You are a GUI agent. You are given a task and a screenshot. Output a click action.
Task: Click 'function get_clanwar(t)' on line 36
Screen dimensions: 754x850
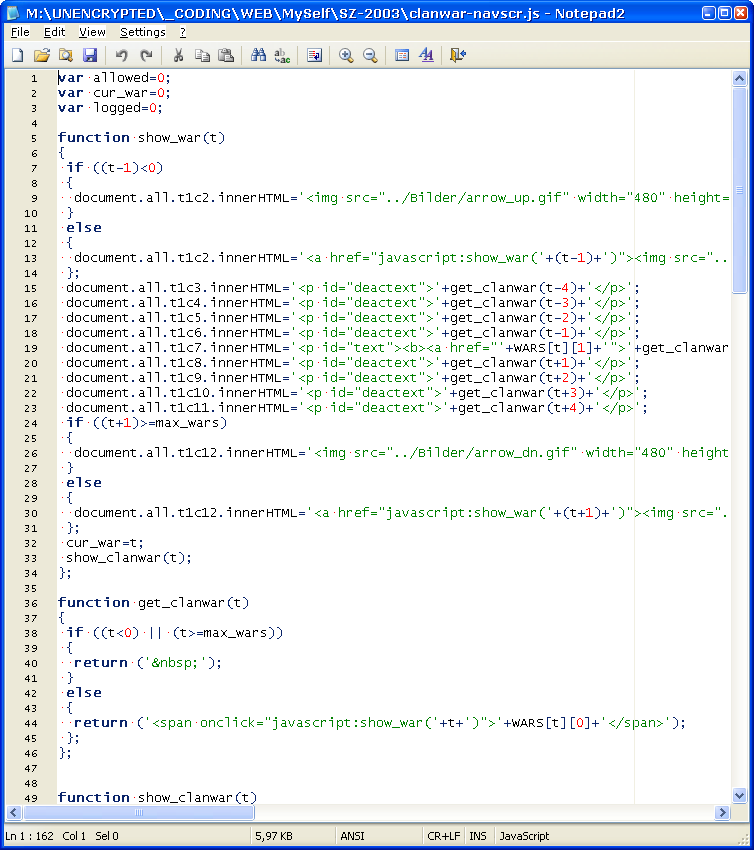tap(153, 603)
